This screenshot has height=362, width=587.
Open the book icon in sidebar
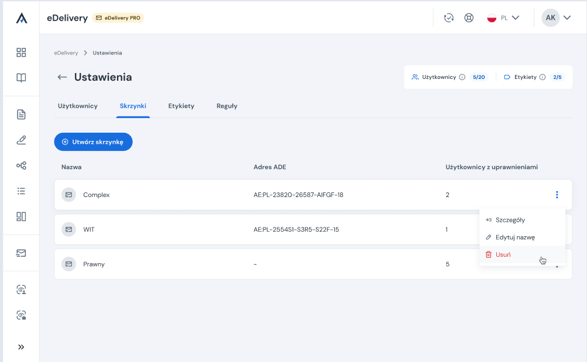click(21, 77)
